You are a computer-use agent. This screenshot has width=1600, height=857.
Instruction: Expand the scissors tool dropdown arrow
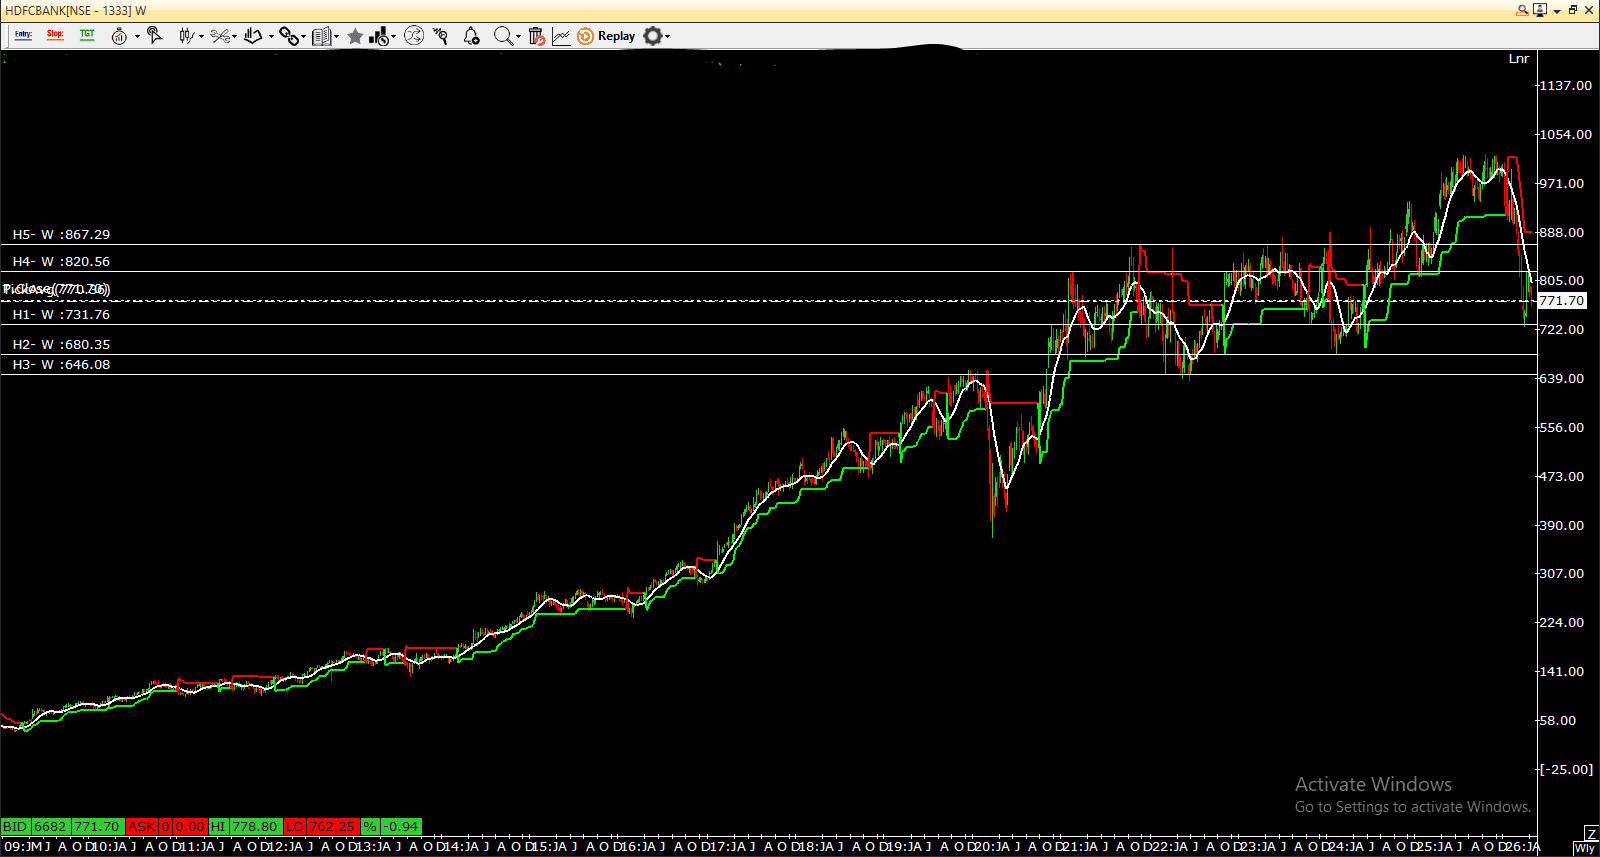(234, 37)
